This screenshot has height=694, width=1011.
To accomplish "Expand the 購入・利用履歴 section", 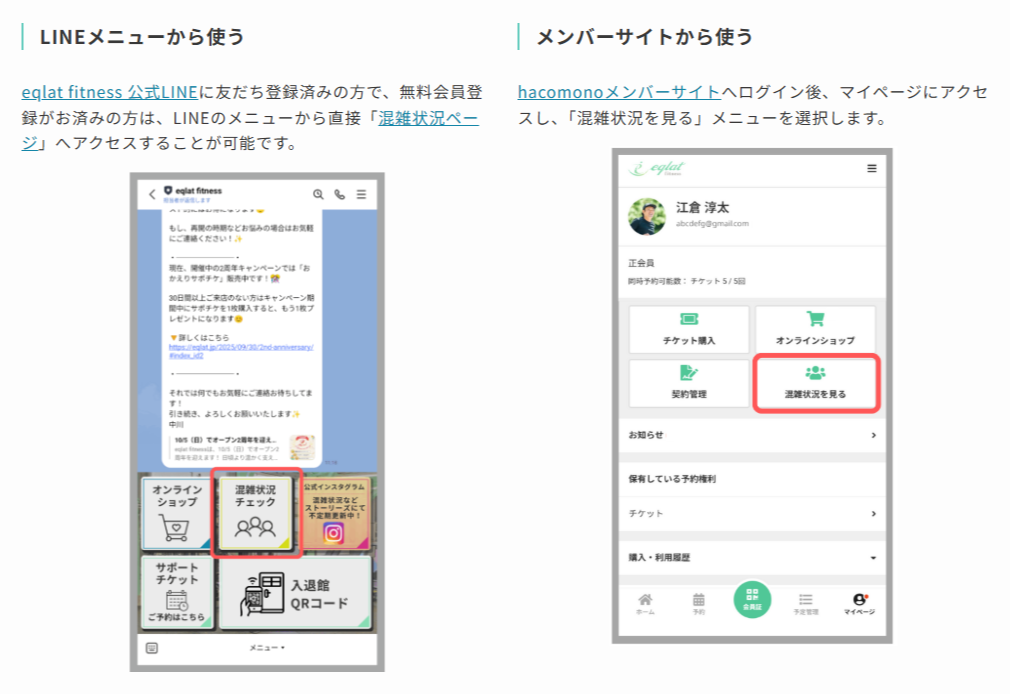I will point(873,557).
